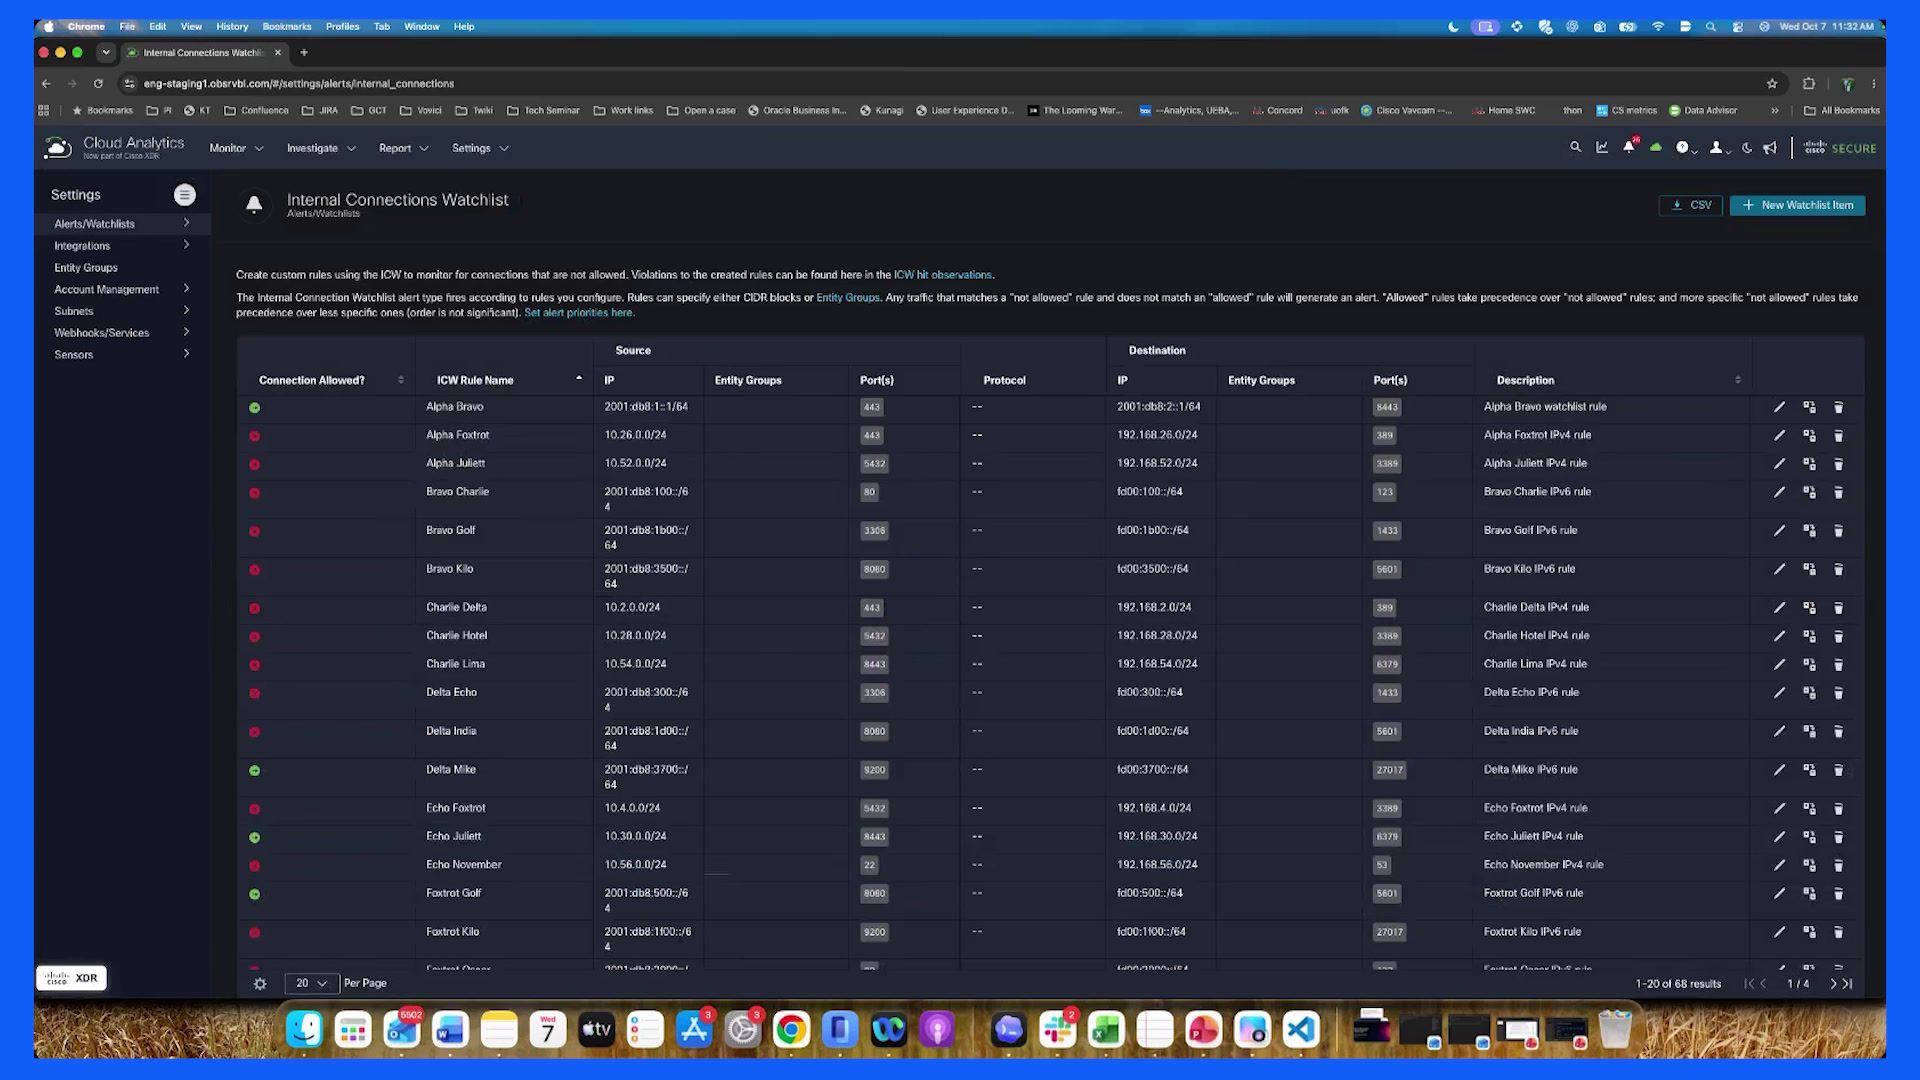Collapse the Settings sidebar with the round menu button
Viewport: 1920px width, 1080px height.
tap(184, 195)
